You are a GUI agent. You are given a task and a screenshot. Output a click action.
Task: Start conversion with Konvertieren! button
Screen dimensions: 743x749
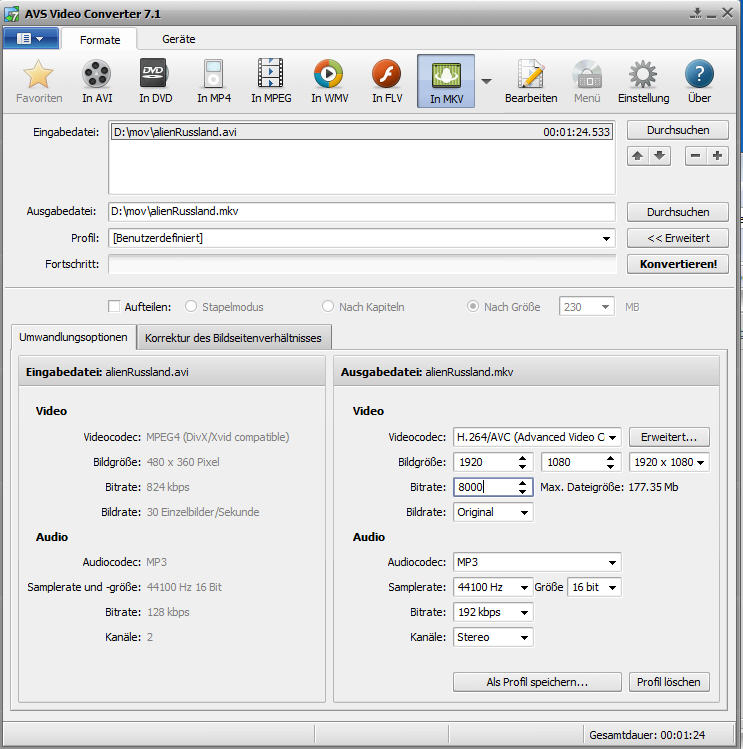click(x=678, y=264)
